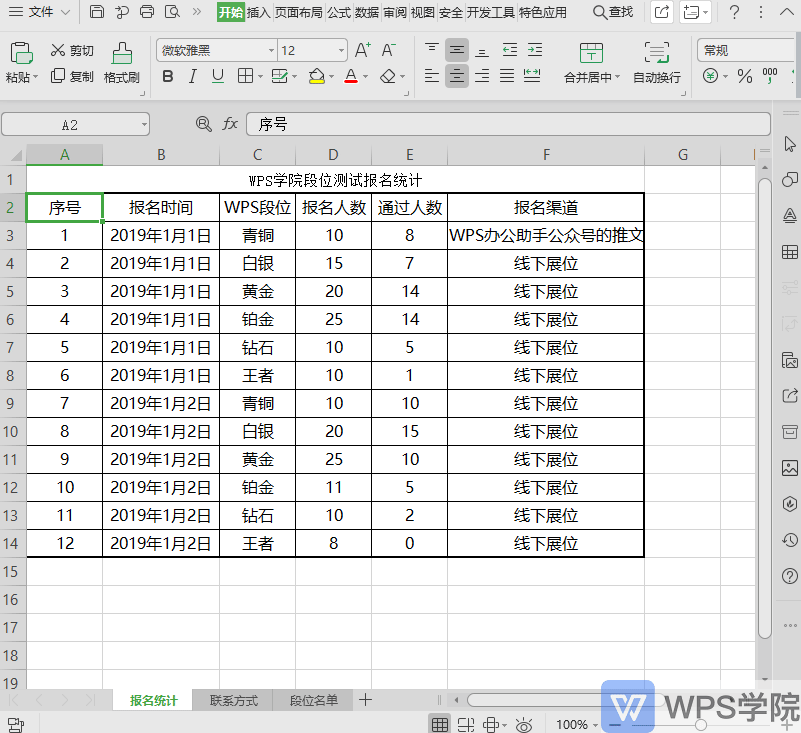The image size is (801, 733).
Task: Click the vertical scrollbar thumb
Action: (x=765, y=408)
